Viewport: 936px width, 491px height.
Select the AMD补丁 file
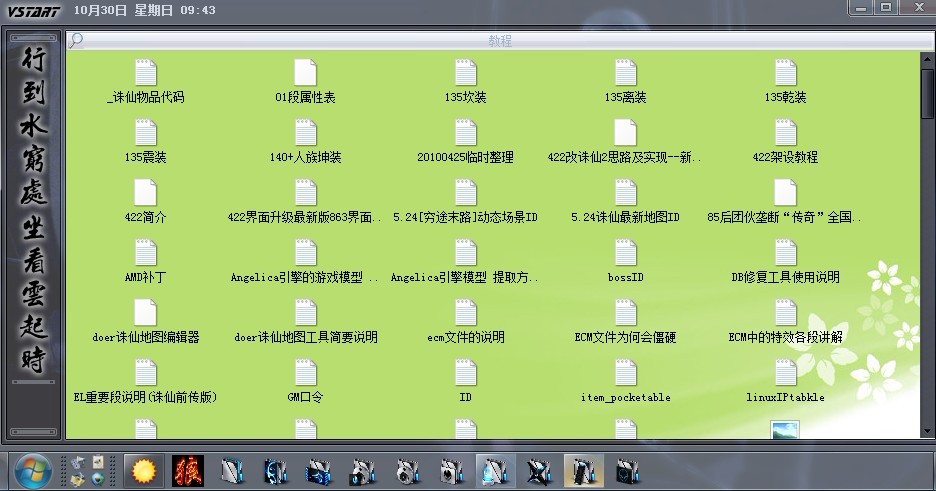146,254
